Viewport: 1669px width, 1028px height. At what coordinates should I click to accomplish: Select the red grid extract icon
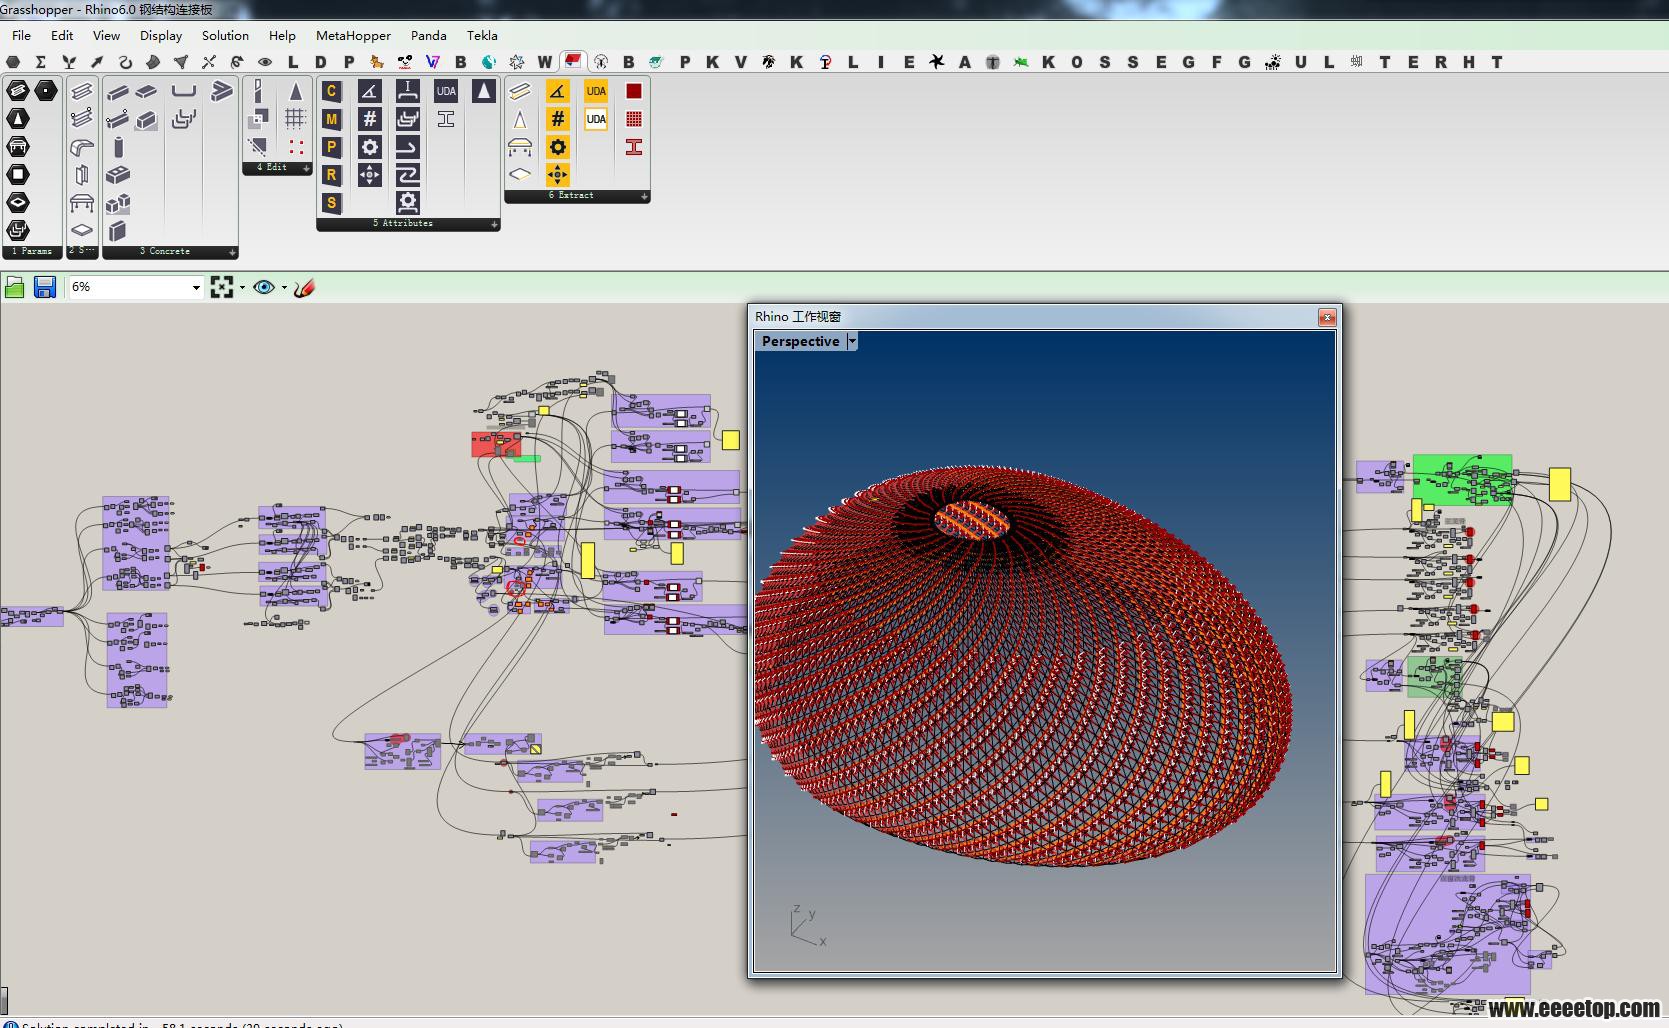pyautogui.click(x=634, y=119)
